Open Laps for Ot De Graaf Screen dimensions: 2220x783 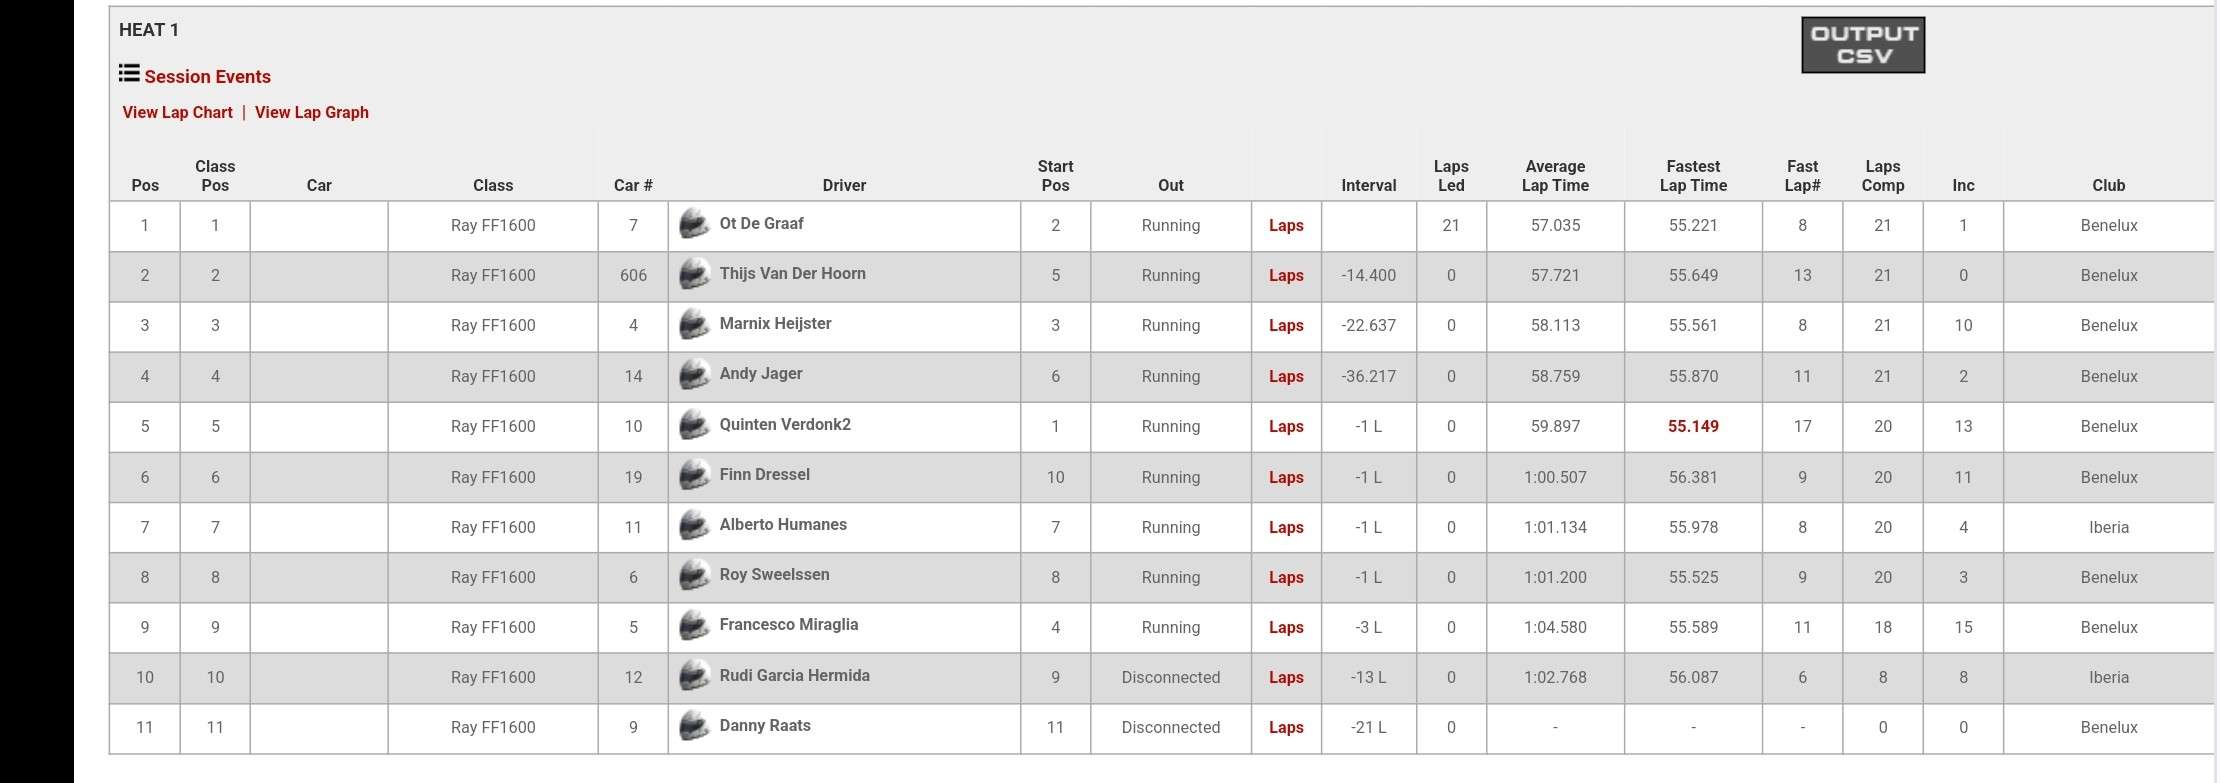pos(1286,226)
